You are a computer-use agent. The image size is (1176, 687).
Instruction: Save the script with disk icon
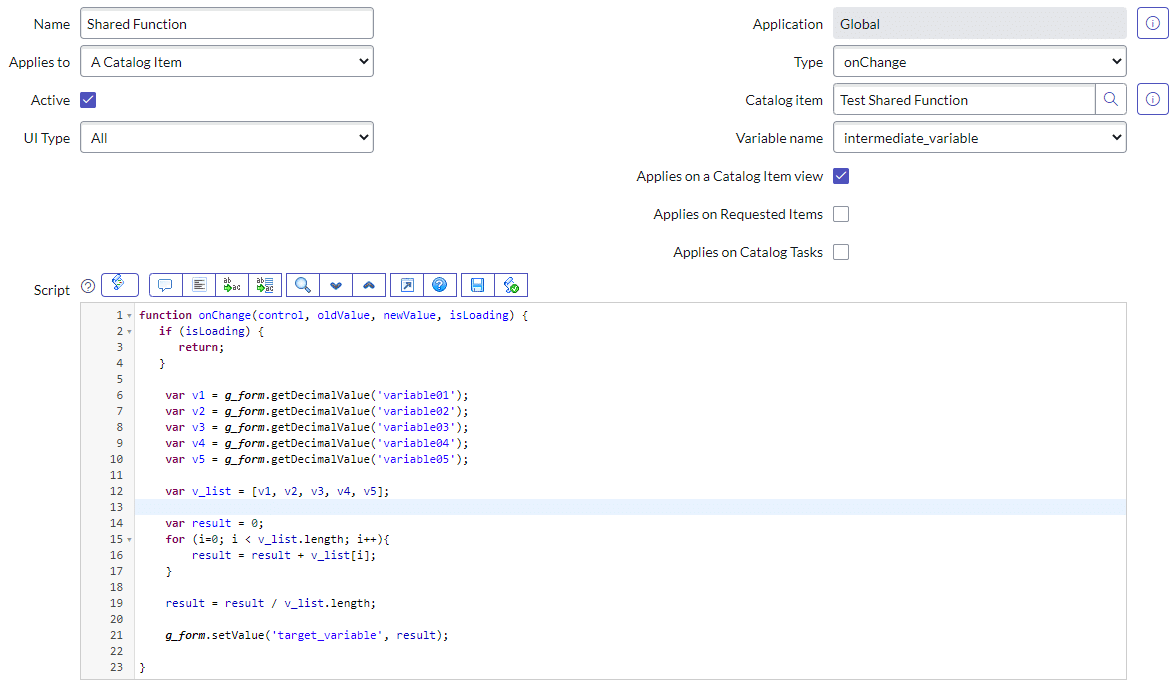pyautogui.click(x=478, y=285)
